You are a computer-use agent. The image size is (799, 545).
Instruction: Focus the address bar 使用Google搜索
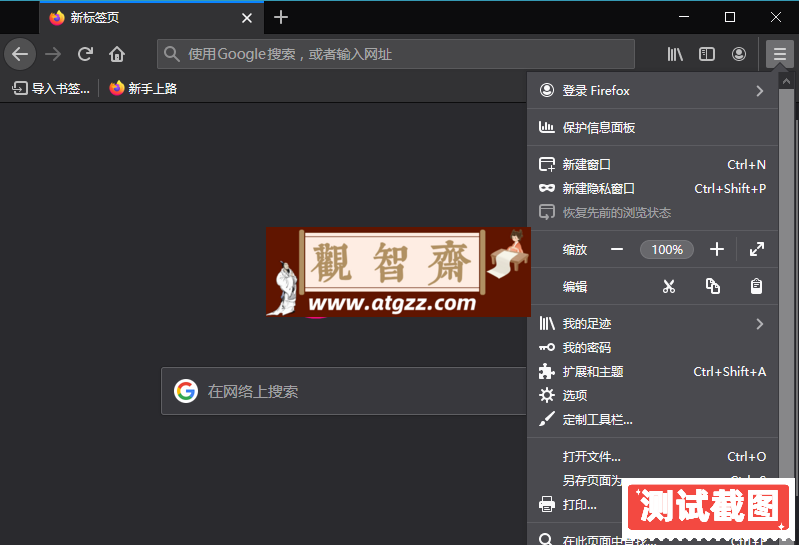point(396,54)
